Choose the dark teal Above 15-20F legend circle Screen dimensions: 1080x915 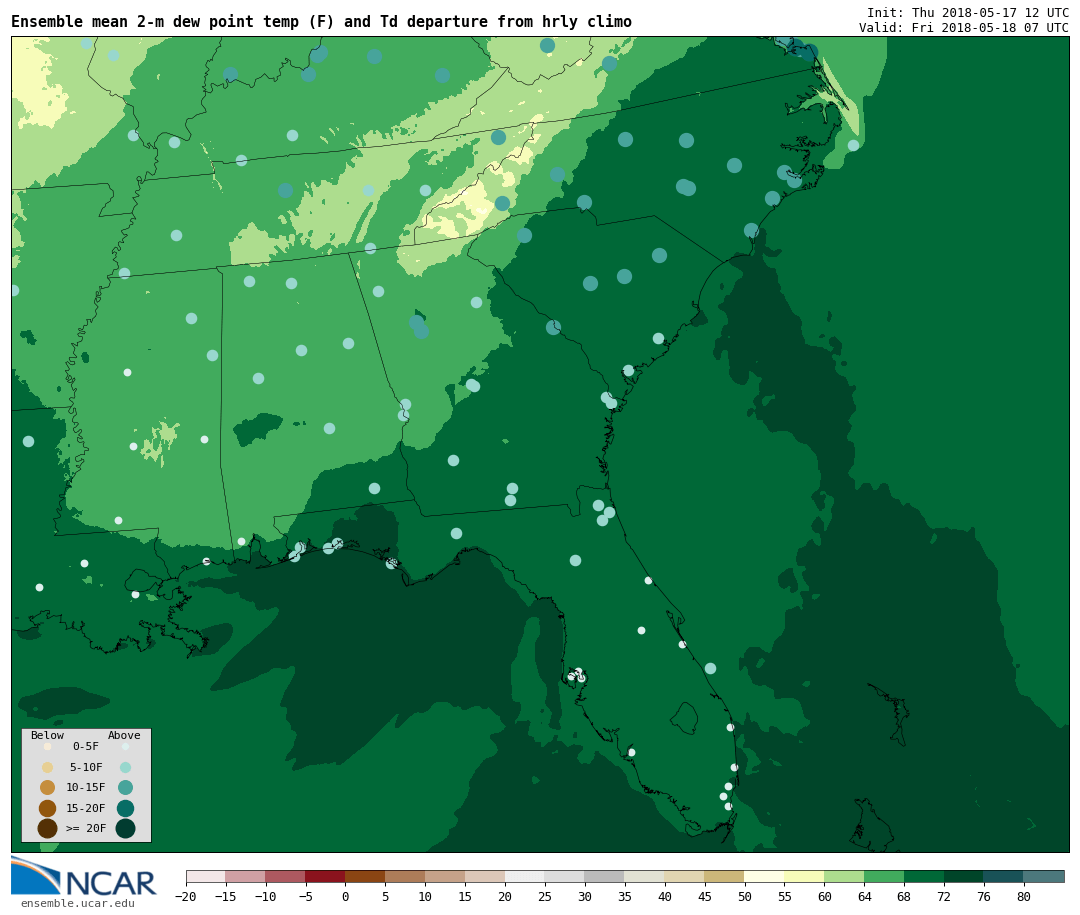(125, 808)
